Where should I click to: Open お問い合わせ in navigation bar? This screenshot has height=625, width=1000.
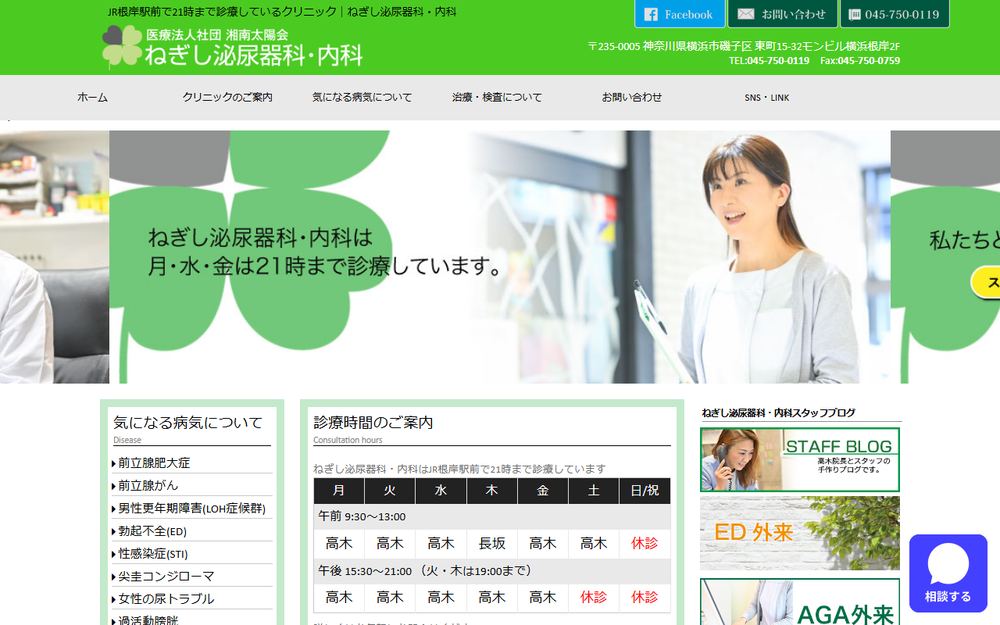click(x=631, y=98)
